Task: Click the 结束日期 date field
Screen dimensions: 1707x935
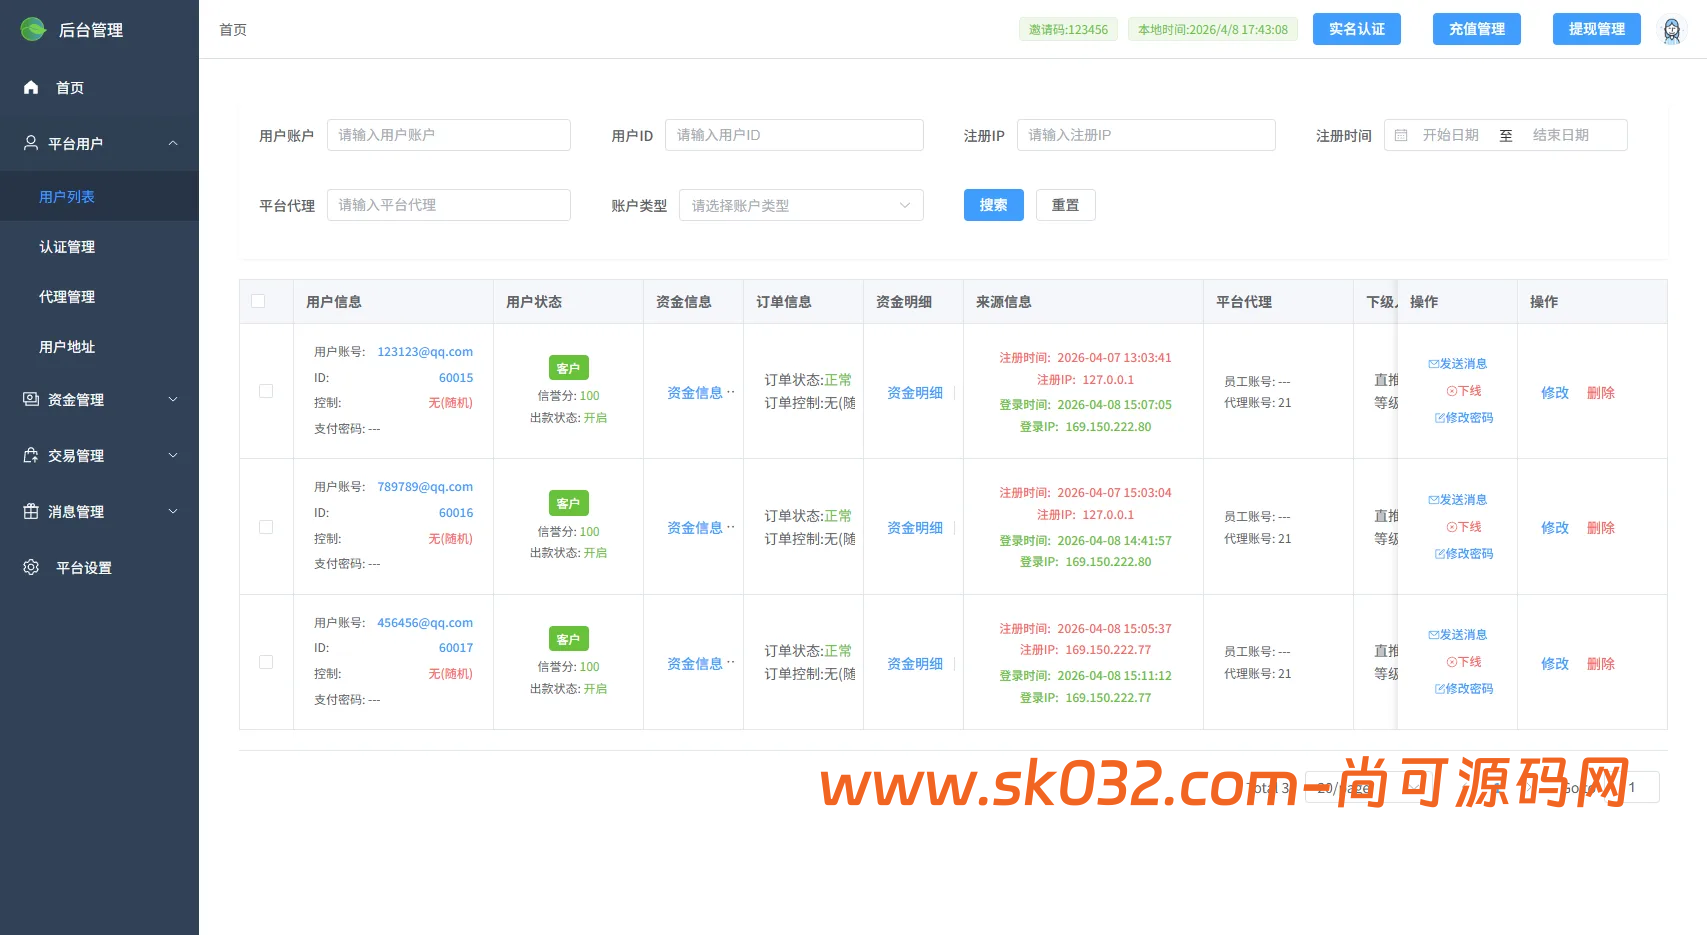Action: [x=1561, y=135]
